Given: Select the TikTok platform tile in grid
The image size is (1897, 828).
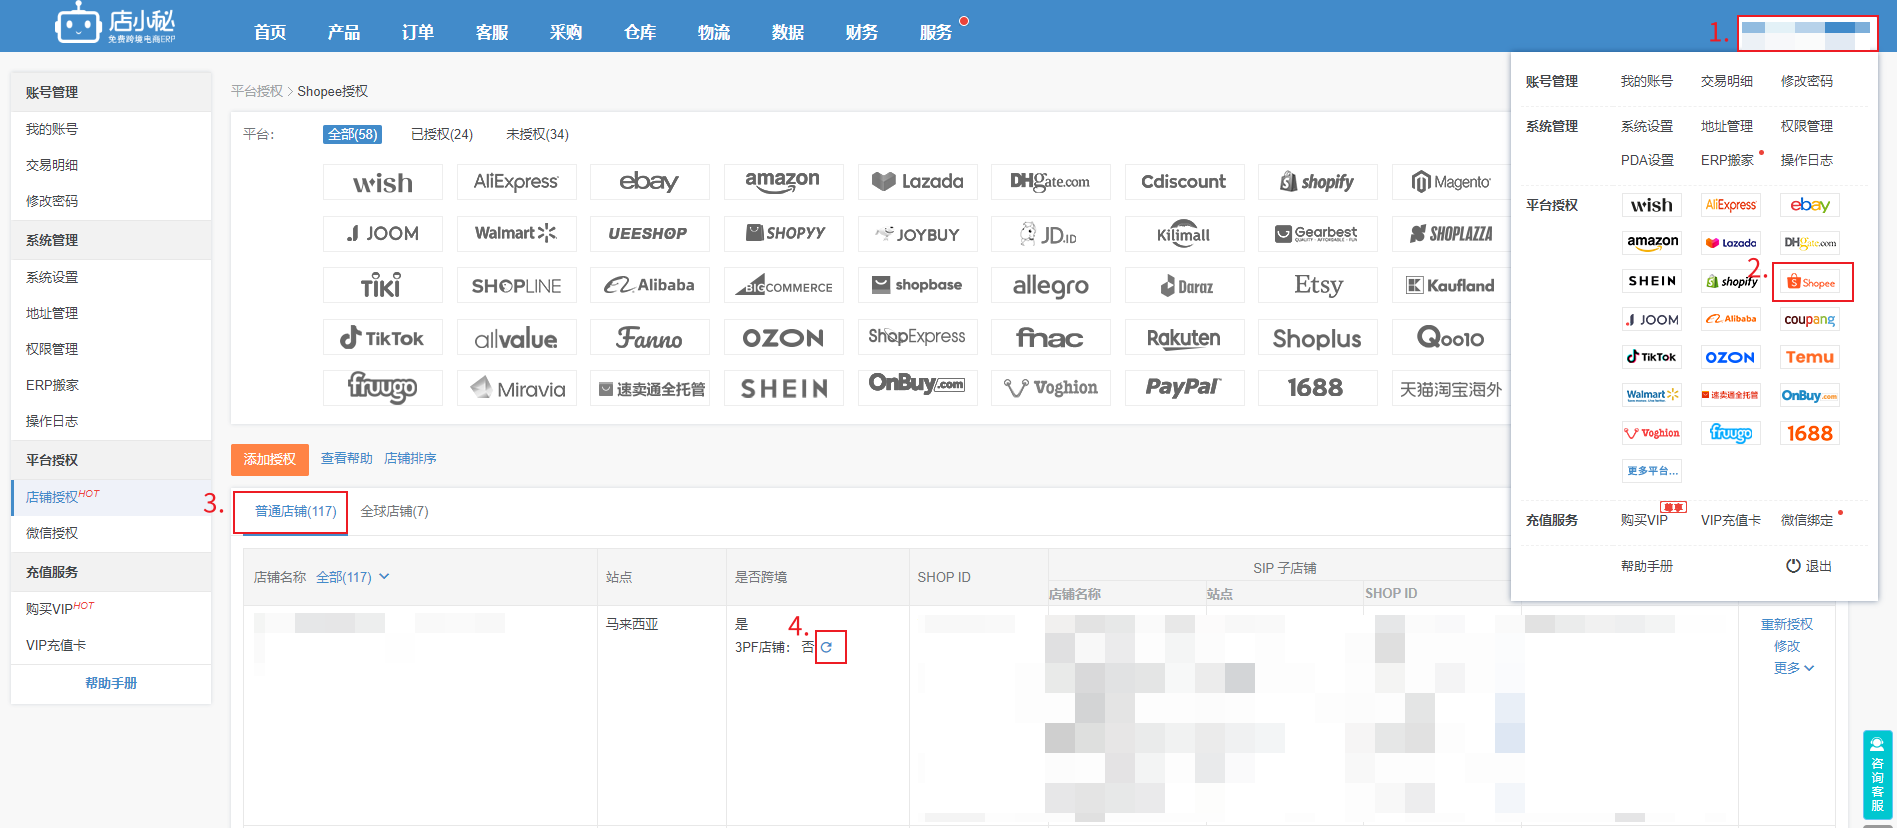Looking at the screenshot, I should 383,338.
